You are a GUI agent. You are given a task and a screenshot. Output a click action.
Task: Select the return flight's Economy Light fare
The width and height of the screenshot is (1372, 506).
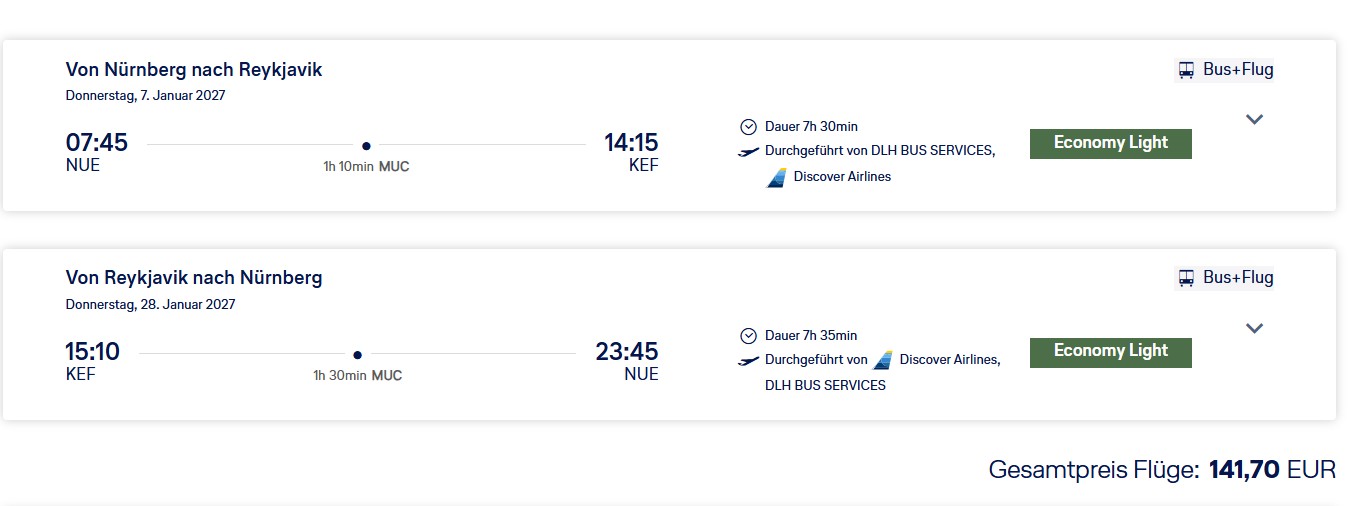[x=1110, y=351]
